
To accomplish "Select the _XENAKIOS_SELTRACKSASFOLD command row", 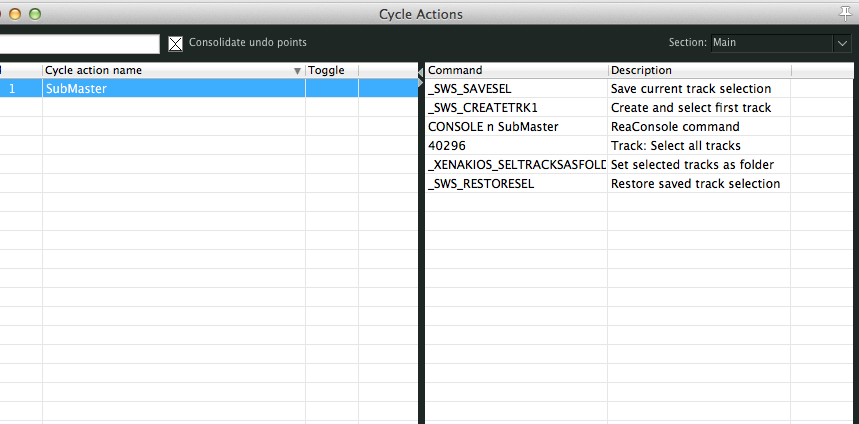I will tap(516, 165).
